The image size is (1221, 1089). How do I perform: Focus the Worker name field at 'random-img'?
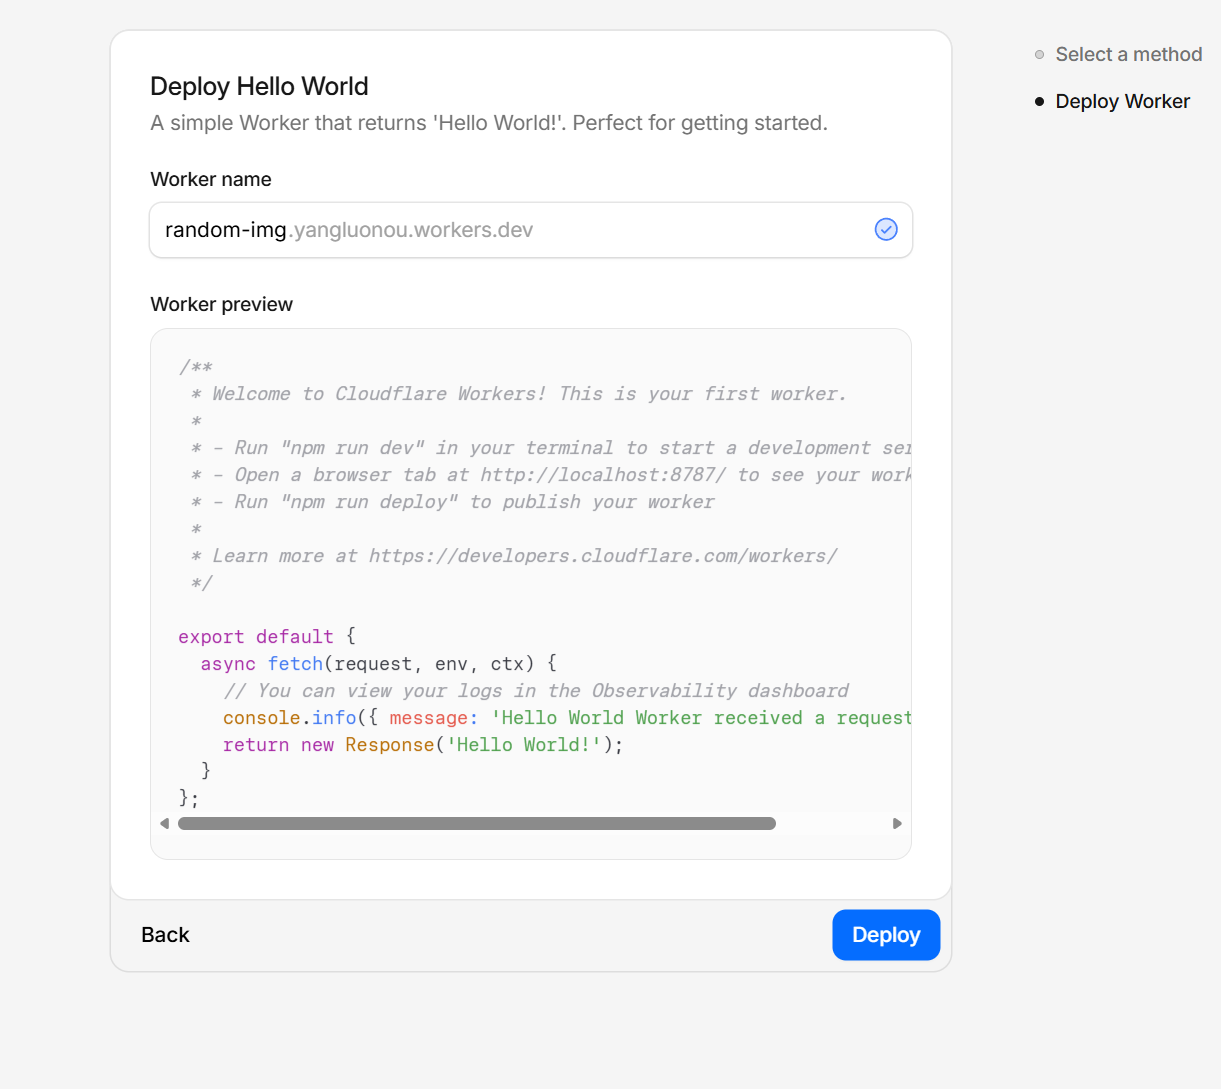point(226,230)
